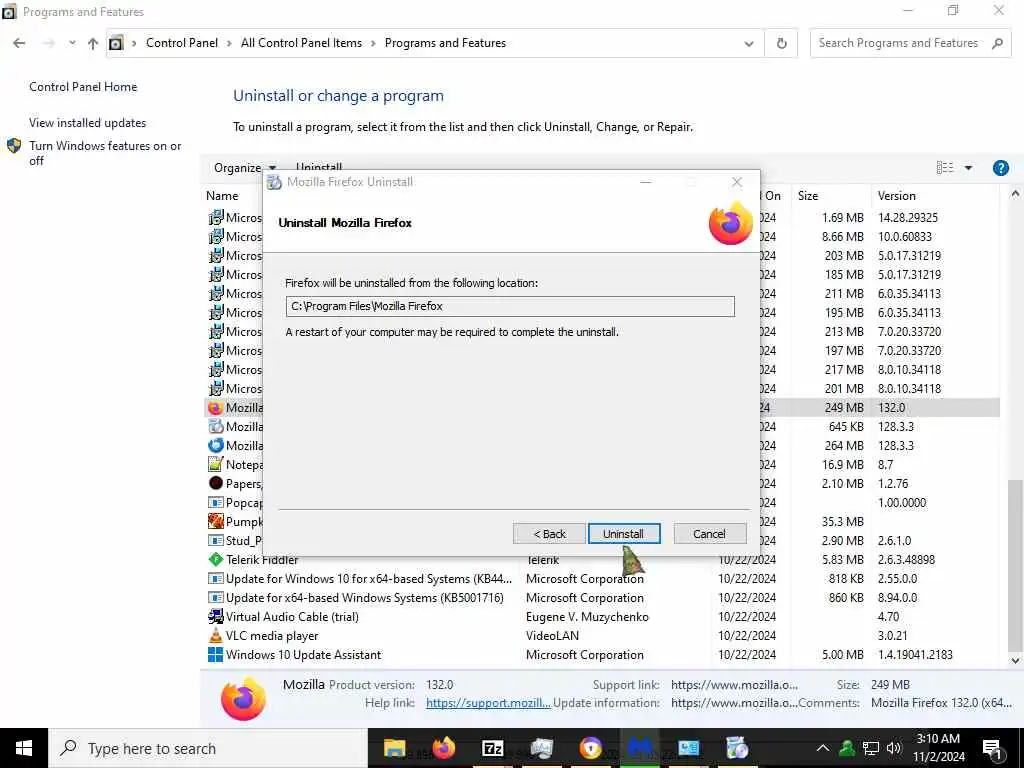Show hidden system tray icons
Viewport: 1024px width, 768px height.
pyautogui.click(x=823, y=748)
